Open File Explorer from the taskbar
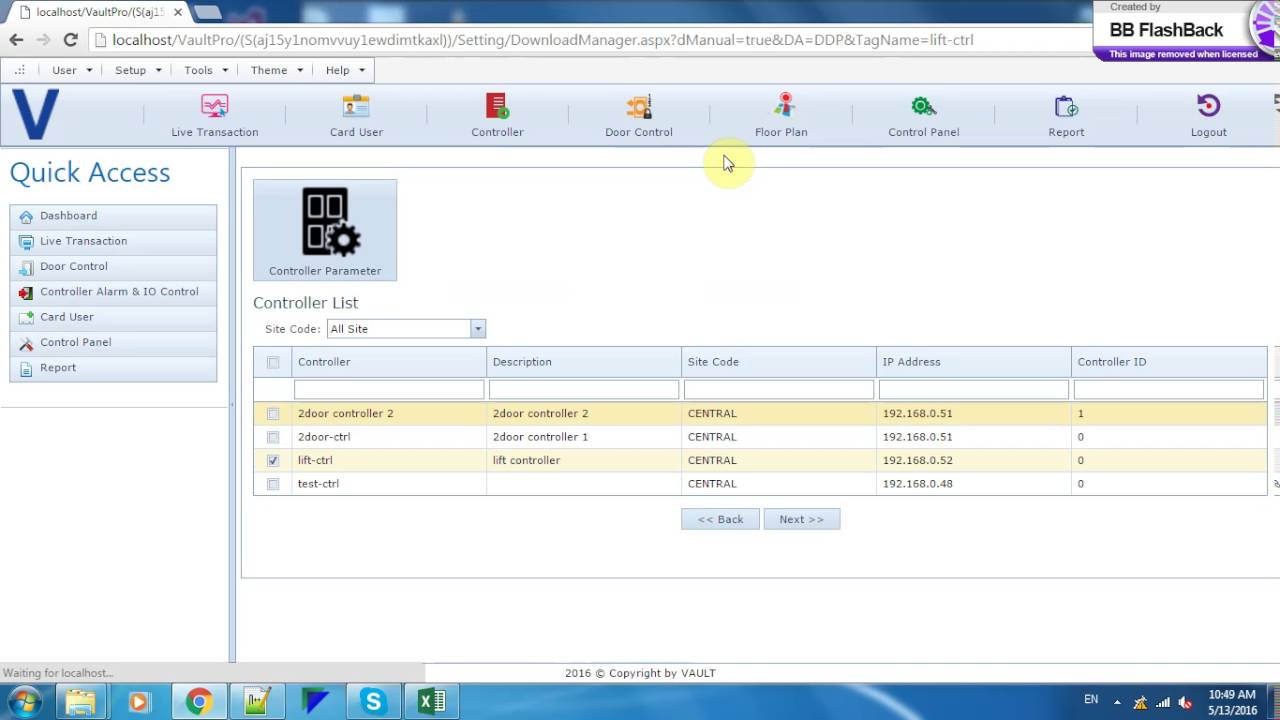 (81, 702)
